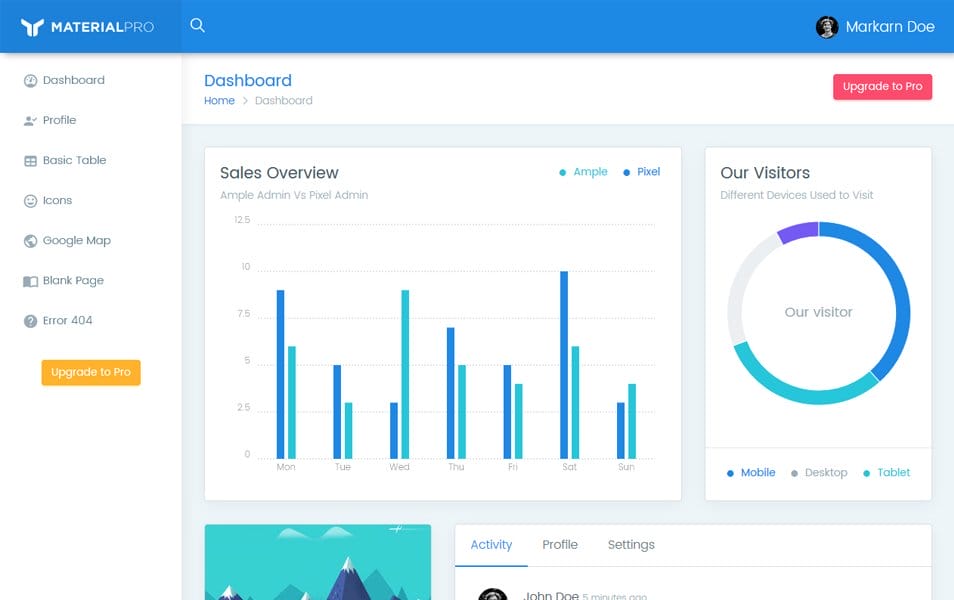The image size is (954, 600).
Task: Open the Markarn Doe account menu
Action: pyautogui.click(x=878, y=26)
